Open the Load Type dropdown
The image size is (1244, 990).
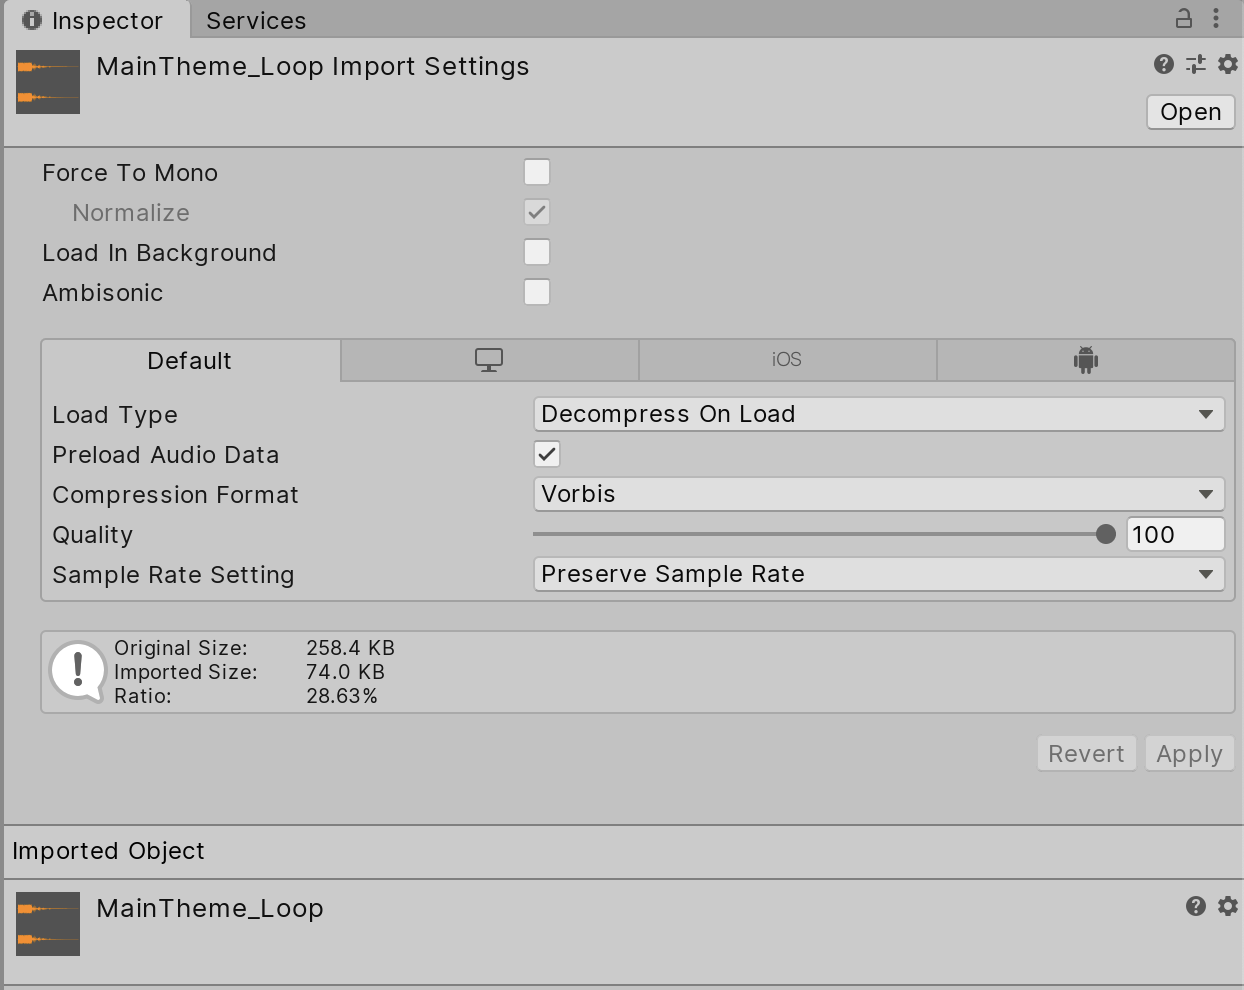(x=879, y=414)
